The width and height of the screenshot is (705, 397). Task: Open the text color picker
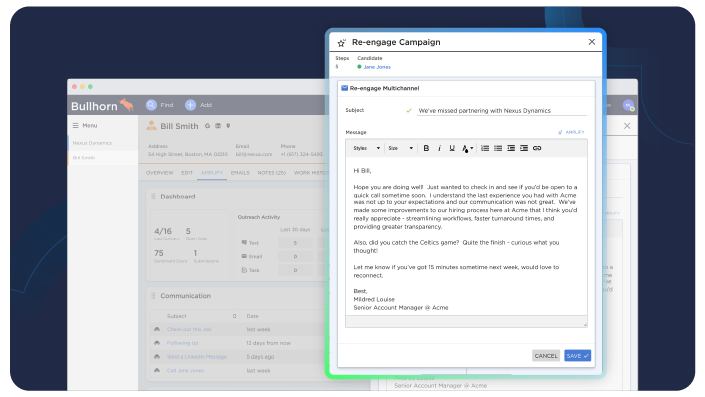click(467, 148)
